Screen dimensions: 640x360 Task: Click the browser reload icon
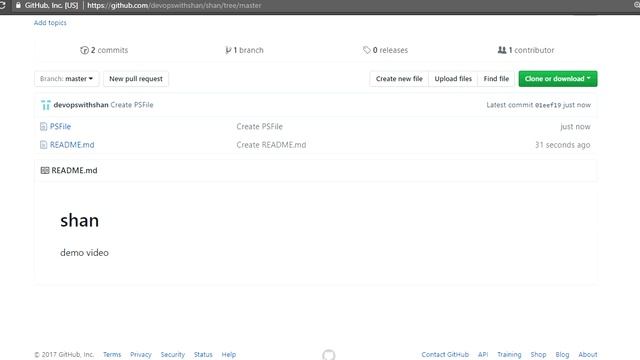(x=2, y=6)
